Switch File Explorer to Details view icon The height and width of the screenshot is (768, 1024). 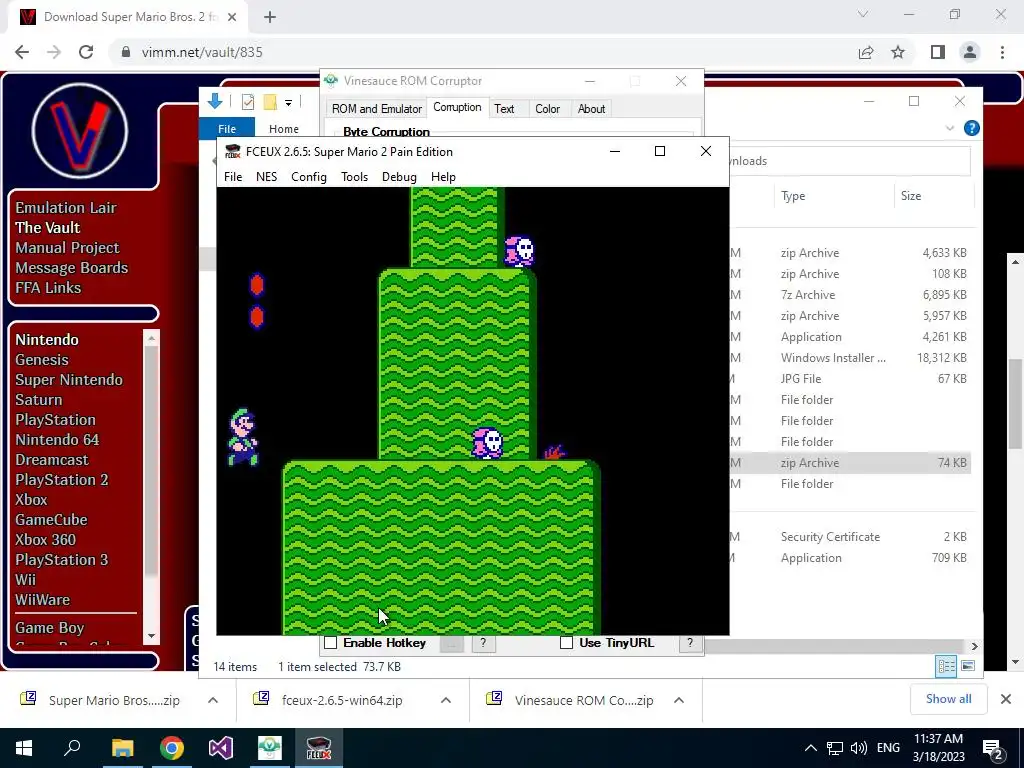click(946, 666)
